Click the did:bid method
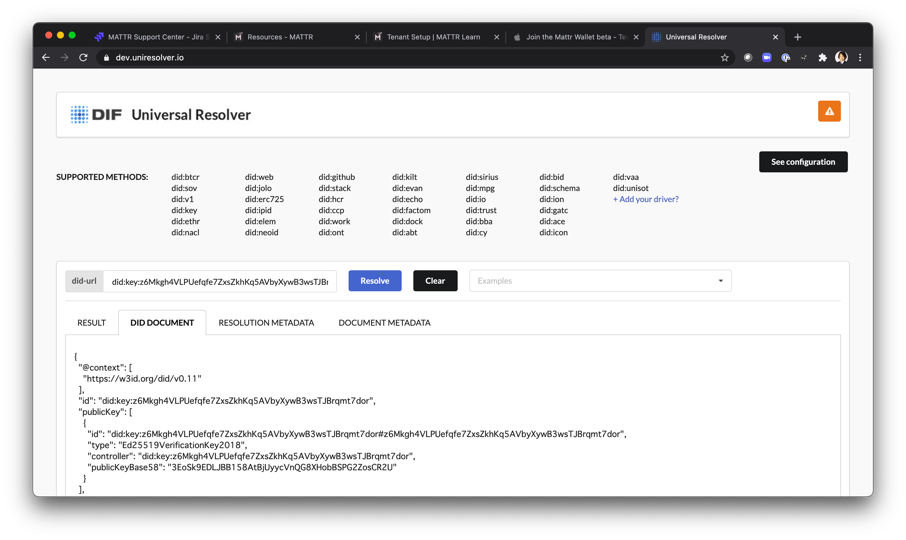This screenshot has width=906, height=540. [551, 177]
